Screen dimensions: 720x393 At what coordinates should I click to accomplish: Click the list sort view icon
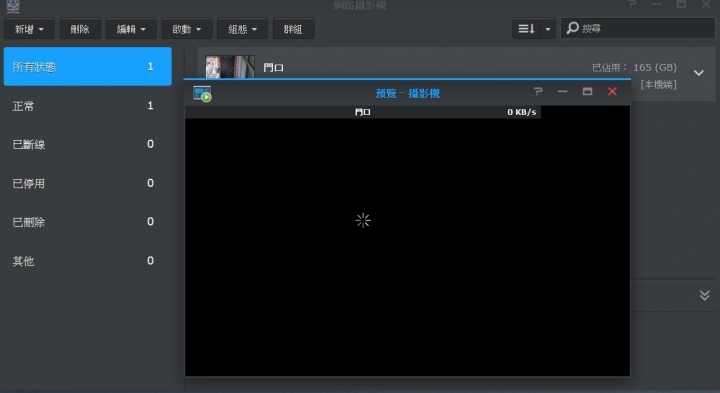[x=526, y=28]
